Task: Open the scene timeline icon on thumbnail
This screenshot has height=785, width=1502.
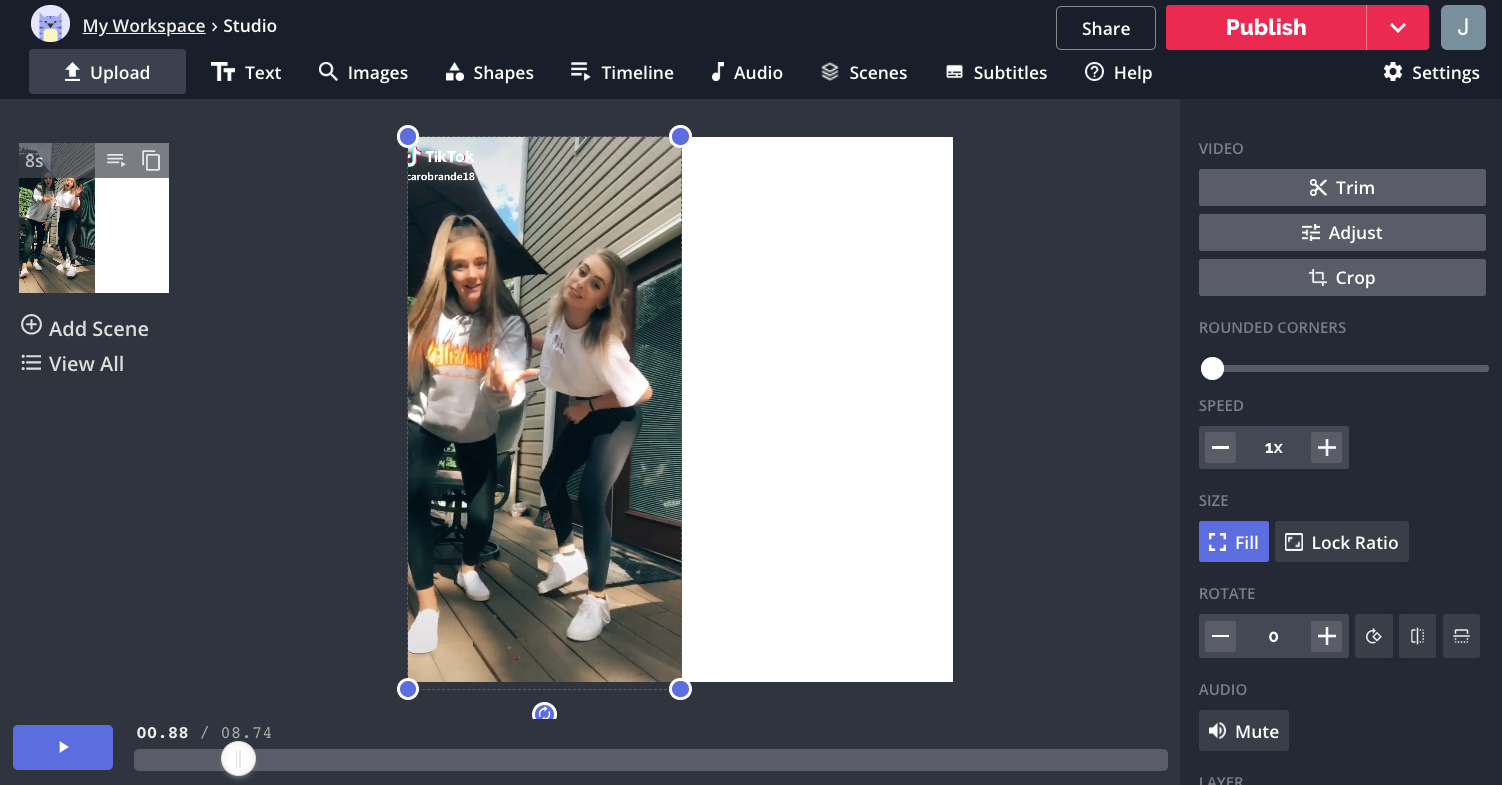Action: pyautogui.click(x=116, y=160)
